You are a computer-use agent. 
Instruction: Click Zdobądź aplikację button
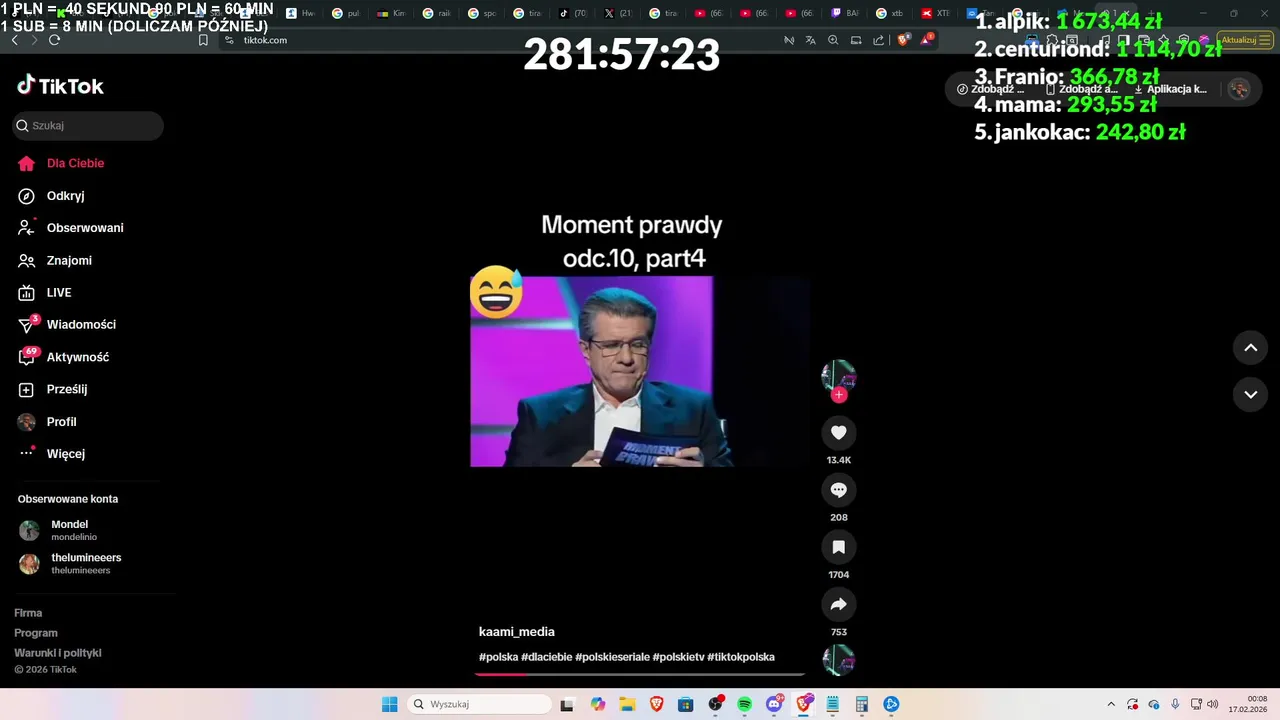tap(1082, 89)
